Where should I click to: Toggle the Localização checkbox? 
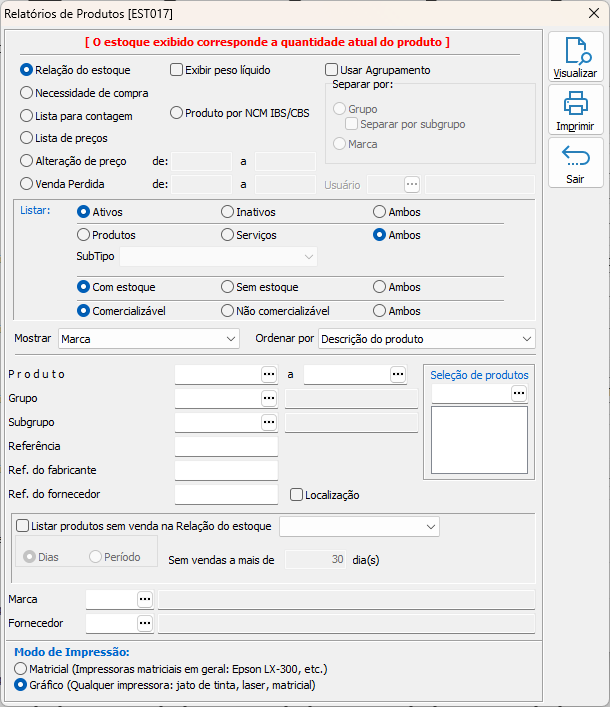tap(296, 494)
